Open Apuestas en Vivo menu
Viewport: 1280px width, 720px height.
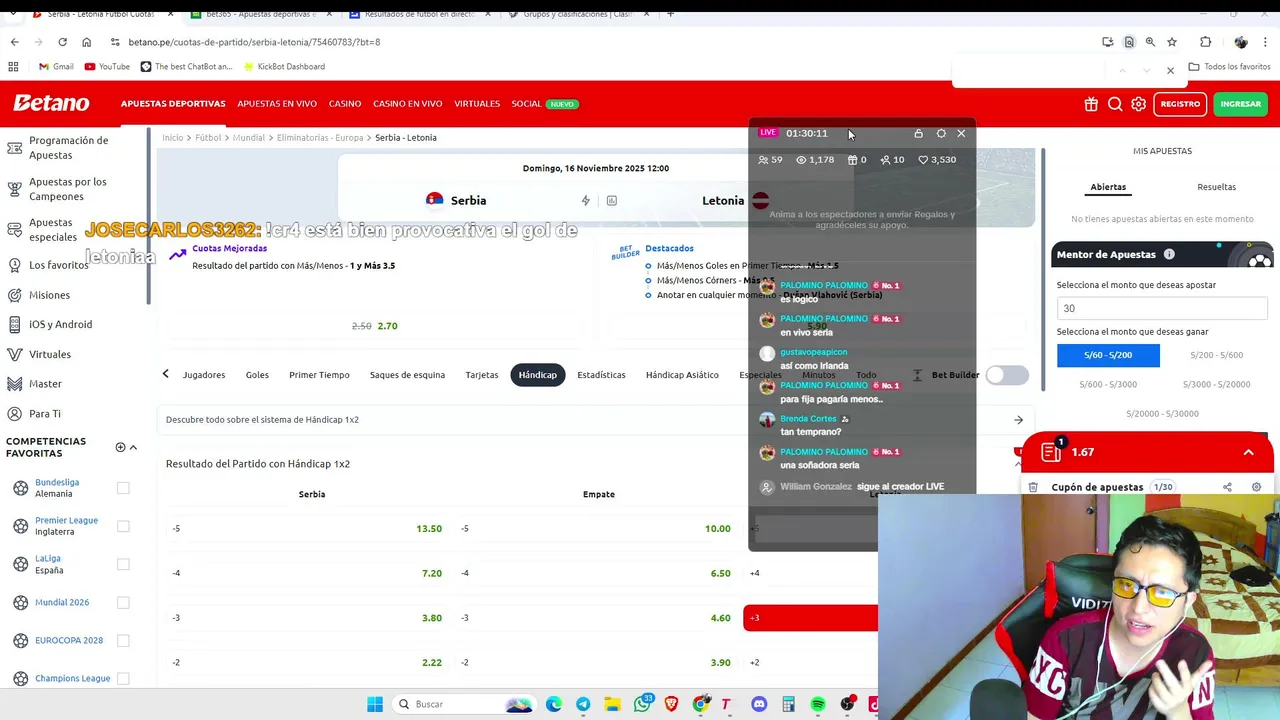coord(277,104)
